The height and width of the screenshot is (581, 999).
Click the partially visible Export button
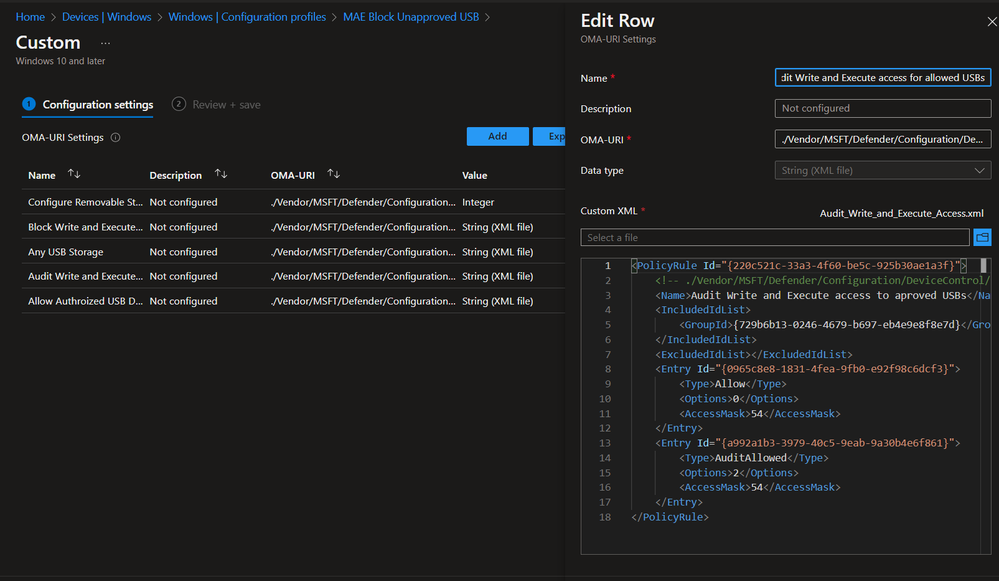[x=549, y=136]
